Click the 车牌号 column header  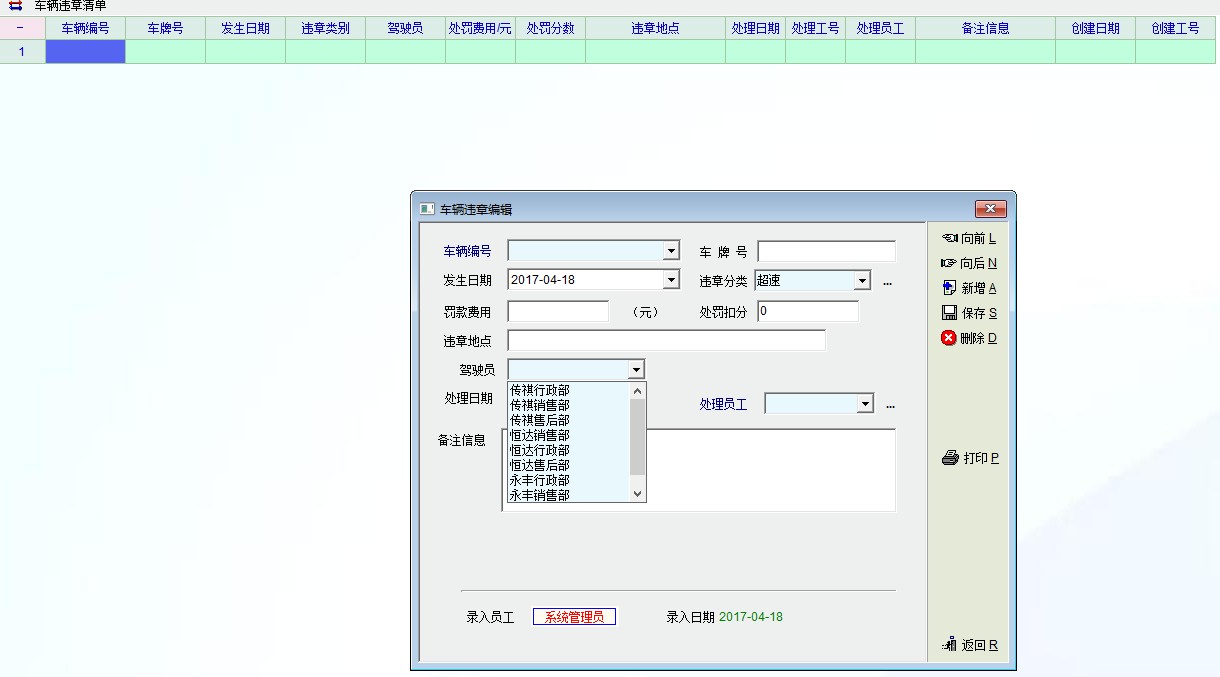coord(165,29)
